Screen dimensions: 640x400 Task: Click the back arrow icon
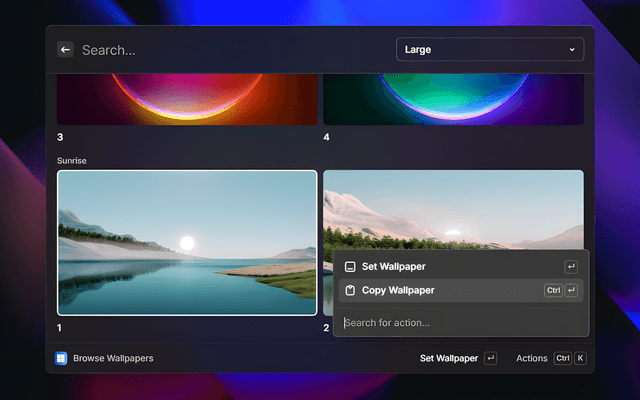(65, 49)
